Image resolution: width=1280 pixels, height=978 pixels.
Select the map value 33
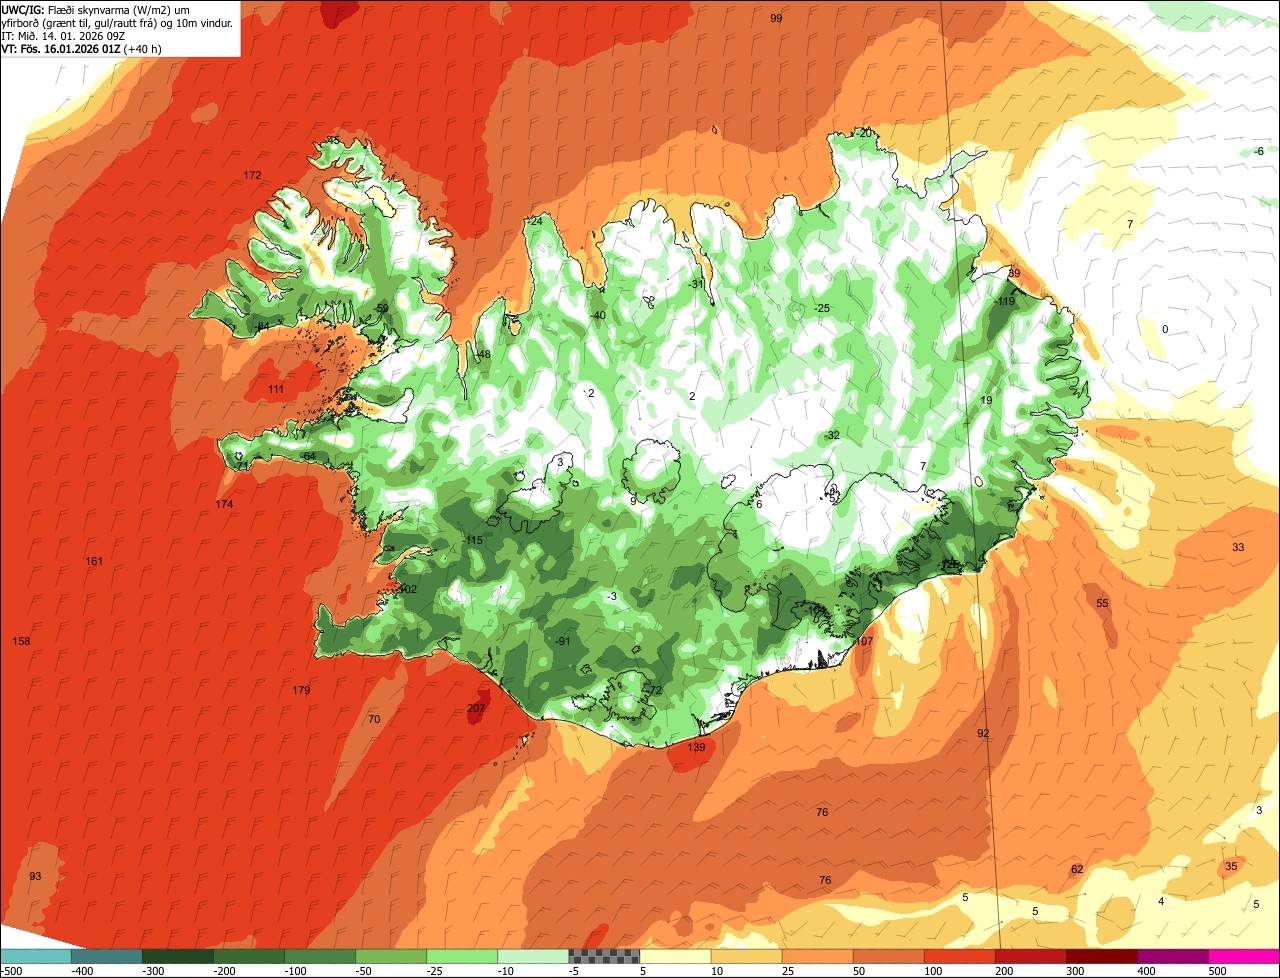point(1238,547)
